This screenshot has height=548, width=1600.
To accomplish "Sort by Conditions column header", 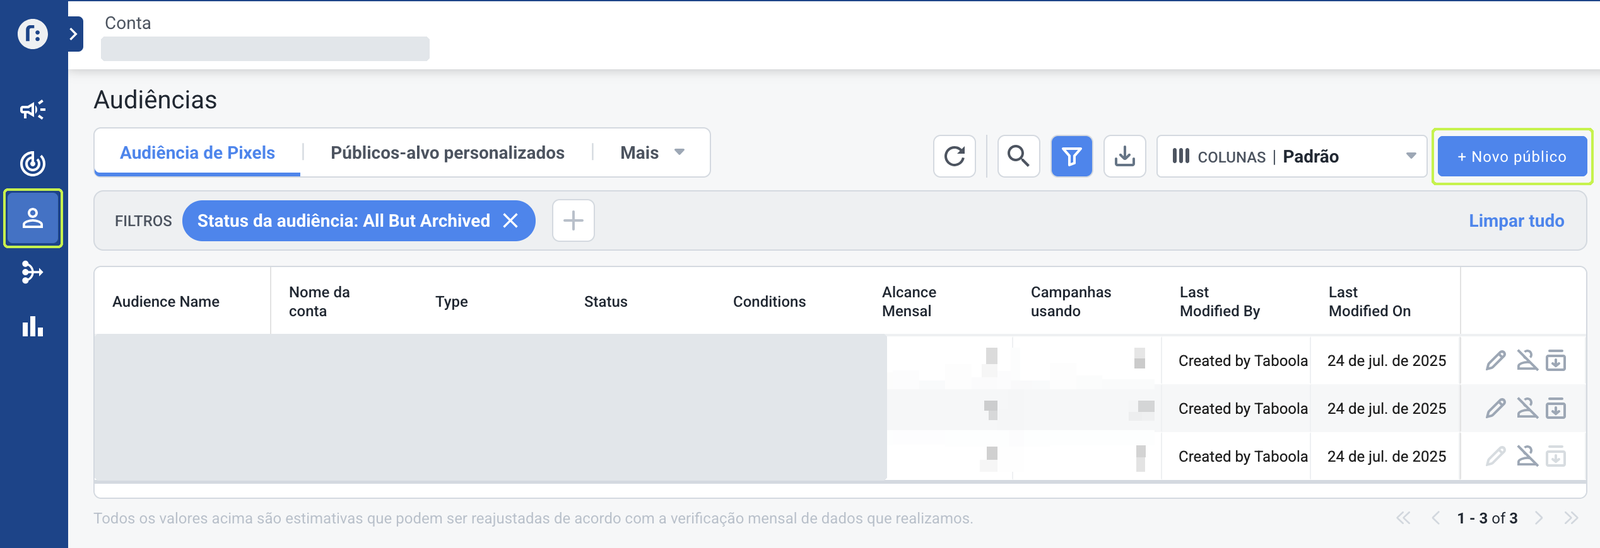I will click(769, 302).
